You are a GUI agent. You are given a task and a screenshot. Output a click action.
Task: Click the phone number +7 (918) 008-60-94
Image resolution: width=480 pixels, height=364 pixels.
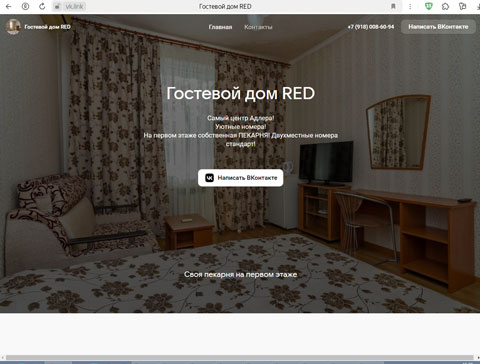click(371, 27)
